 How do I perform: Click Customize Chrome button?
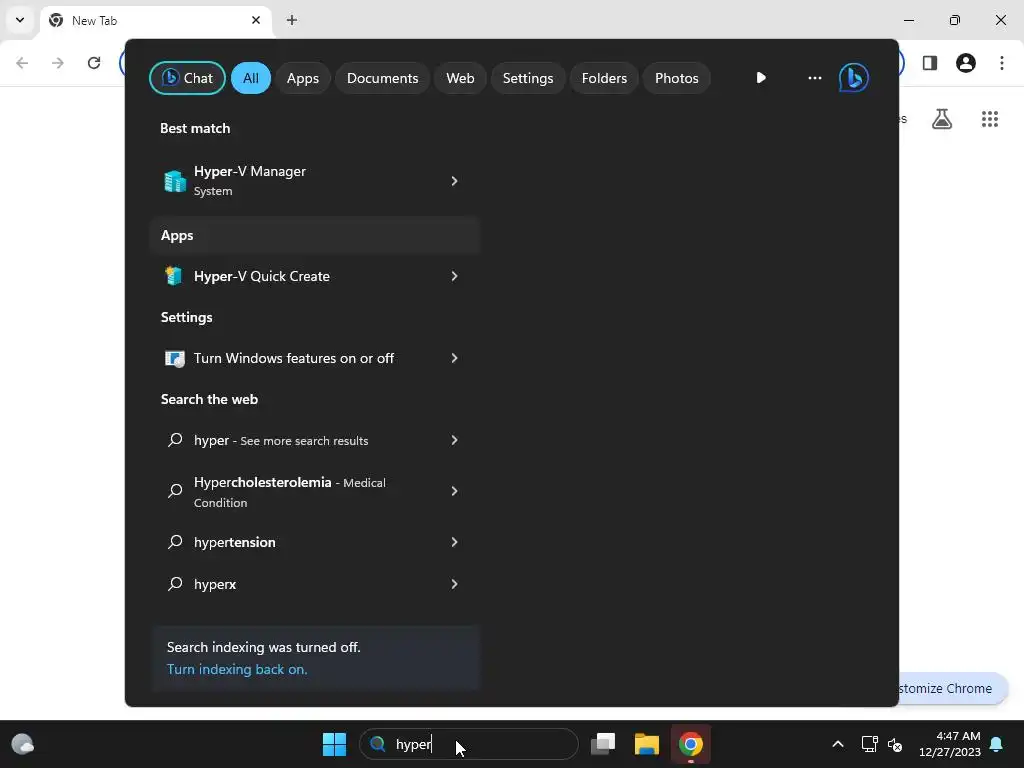coord(952,688)
